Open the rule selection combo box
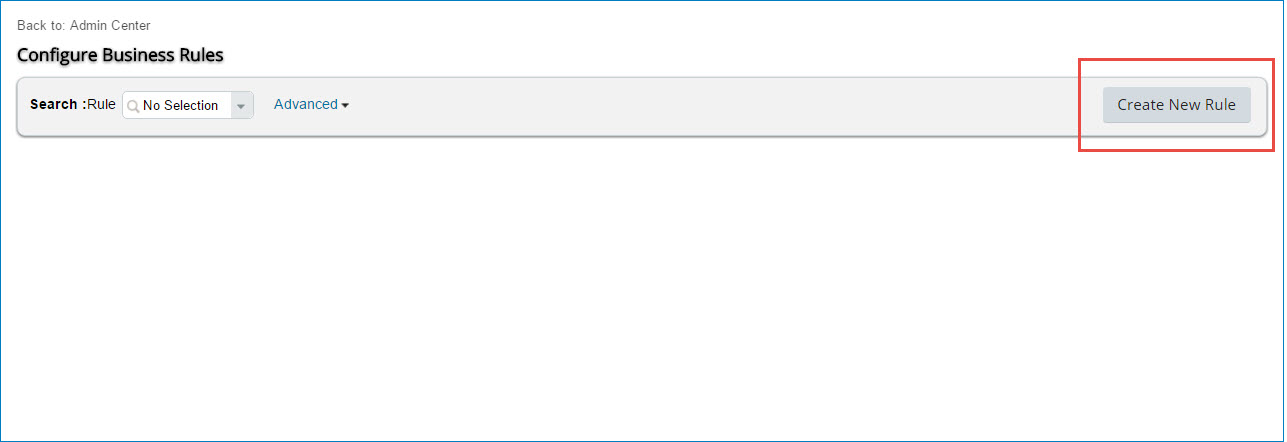The height and width of the screenshot is (442, 1287). click(x=188, y=106)
